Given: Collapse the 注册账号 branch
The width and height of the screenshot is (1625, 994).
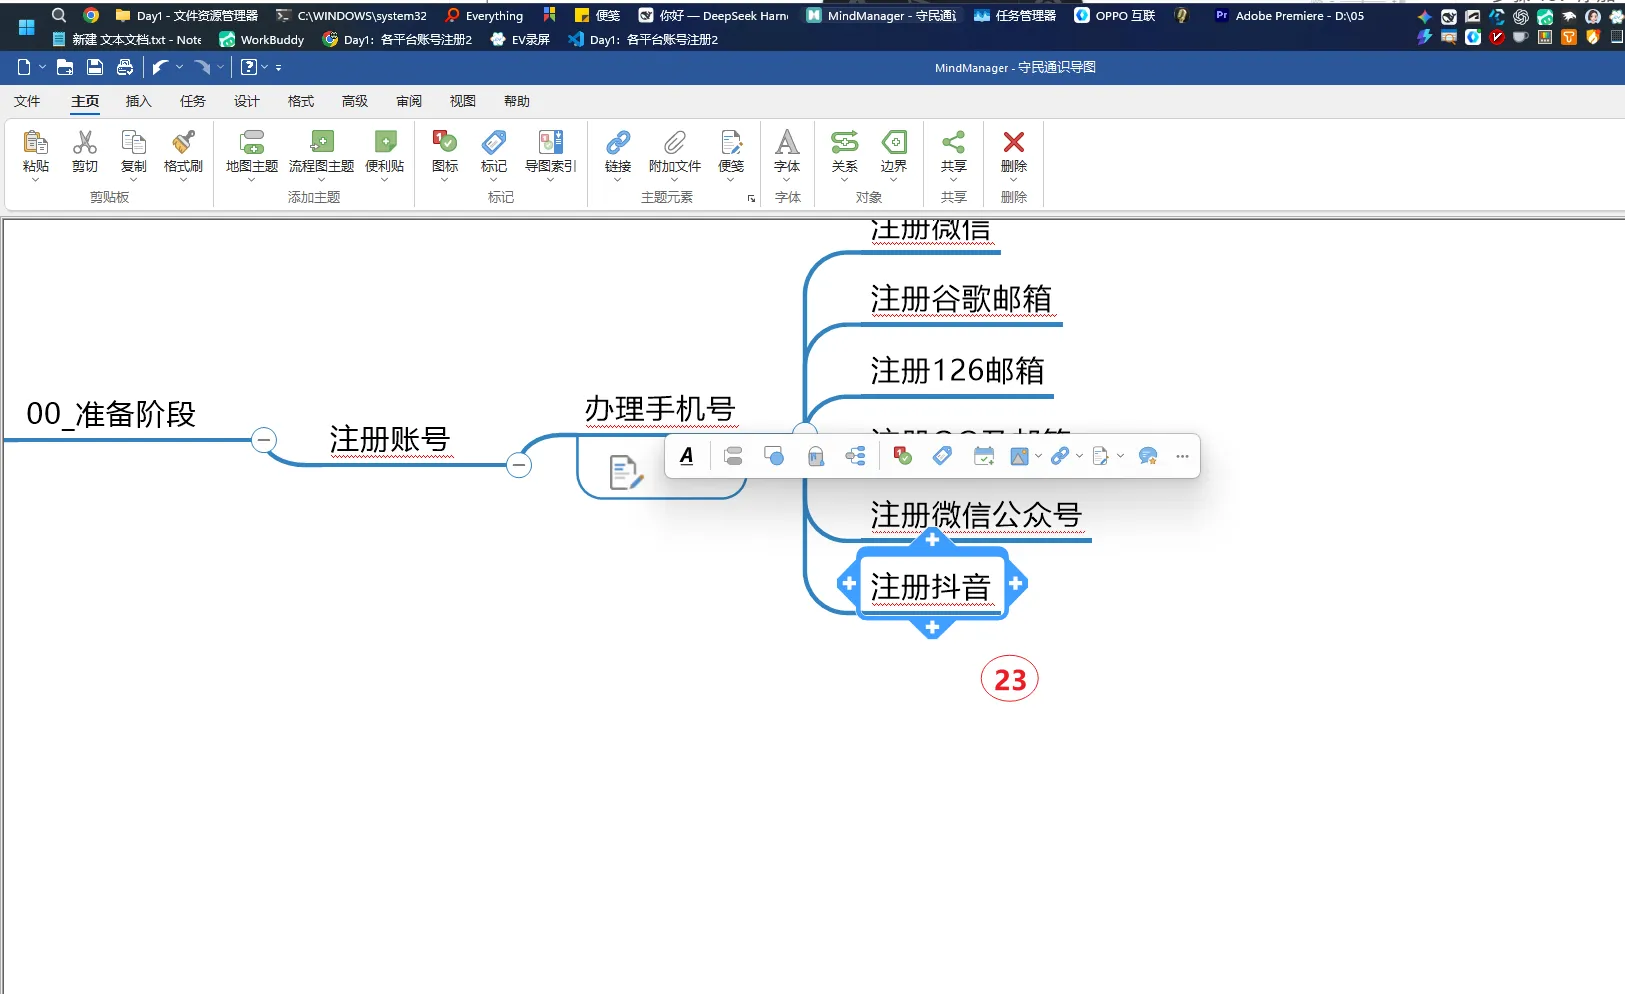Looking at the screenshot, I should click(x=518, y=465).
